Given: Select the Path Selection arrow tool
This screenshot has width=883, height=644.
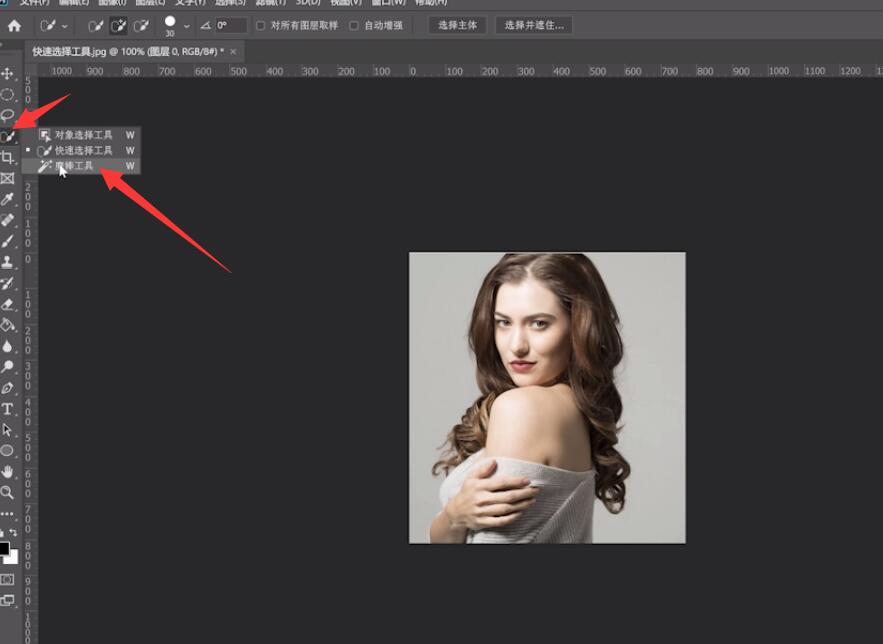Looking at the screenshot, I should [x=7, y=430].
